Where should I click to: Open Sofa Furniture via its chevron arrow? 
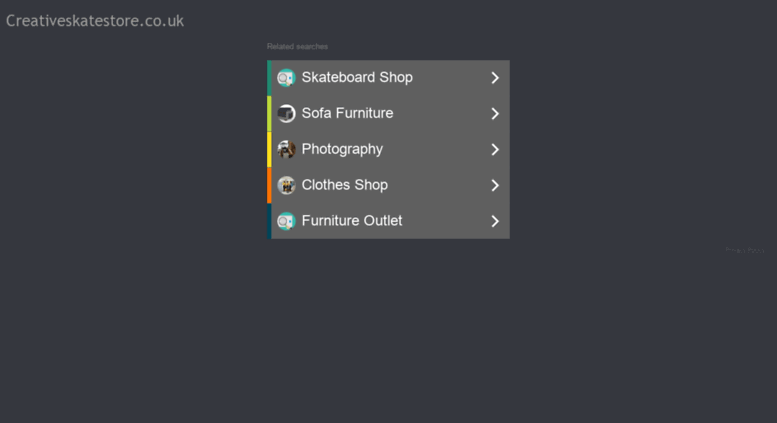(495, 113)
